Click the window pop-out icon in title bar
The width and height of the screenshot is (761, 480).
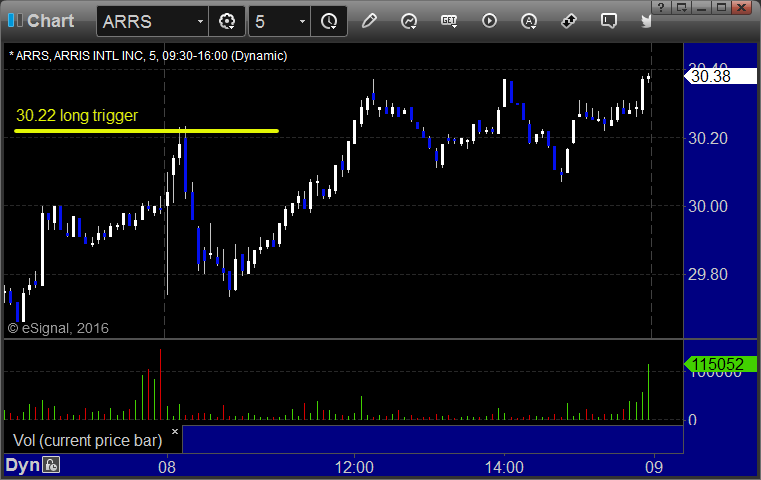[681, 7]
